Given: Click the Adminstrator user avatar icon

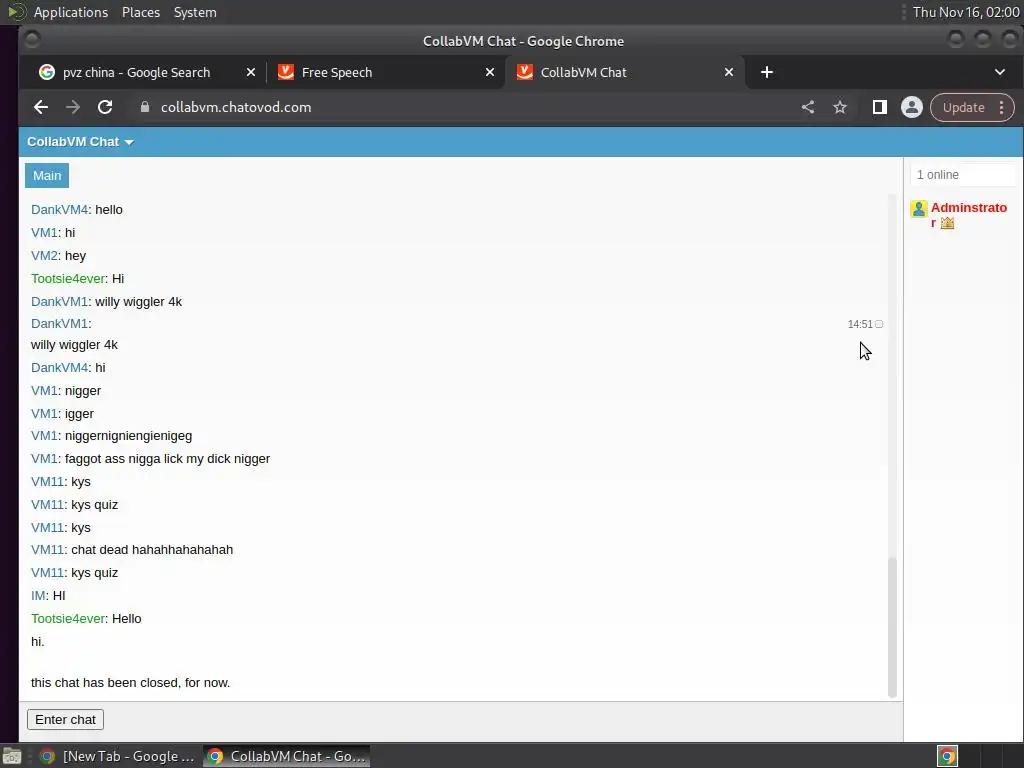Looking at the screenshot, I should [x=919, y=209].
